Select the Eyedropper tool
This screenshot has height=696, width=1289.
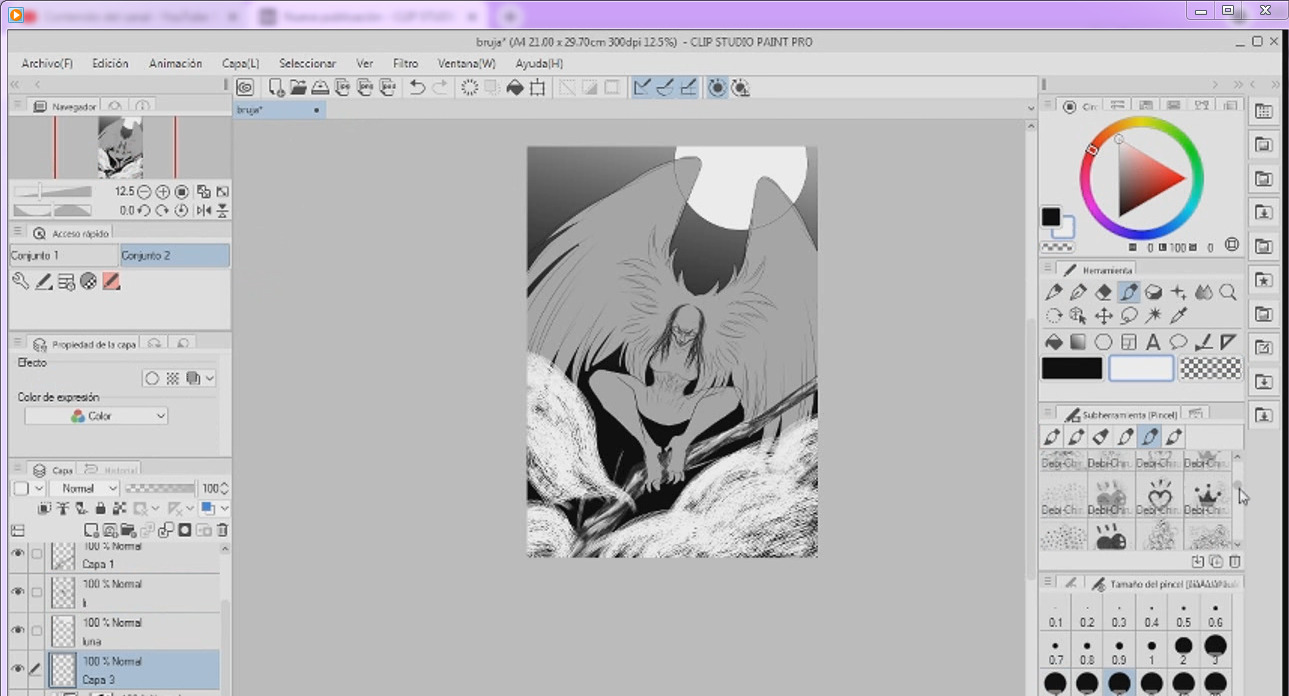coord(1178,316)
